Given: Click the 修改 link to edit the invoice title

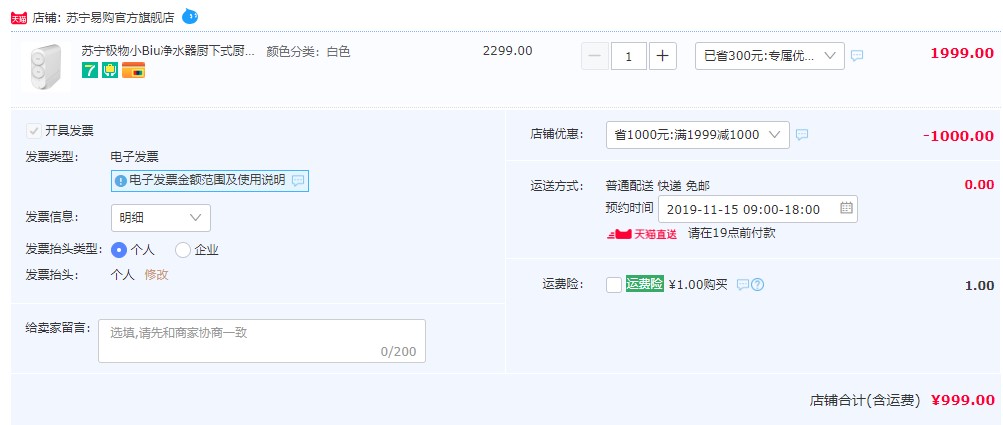Looking at the screenshot, I should click(x=156, y=275).
